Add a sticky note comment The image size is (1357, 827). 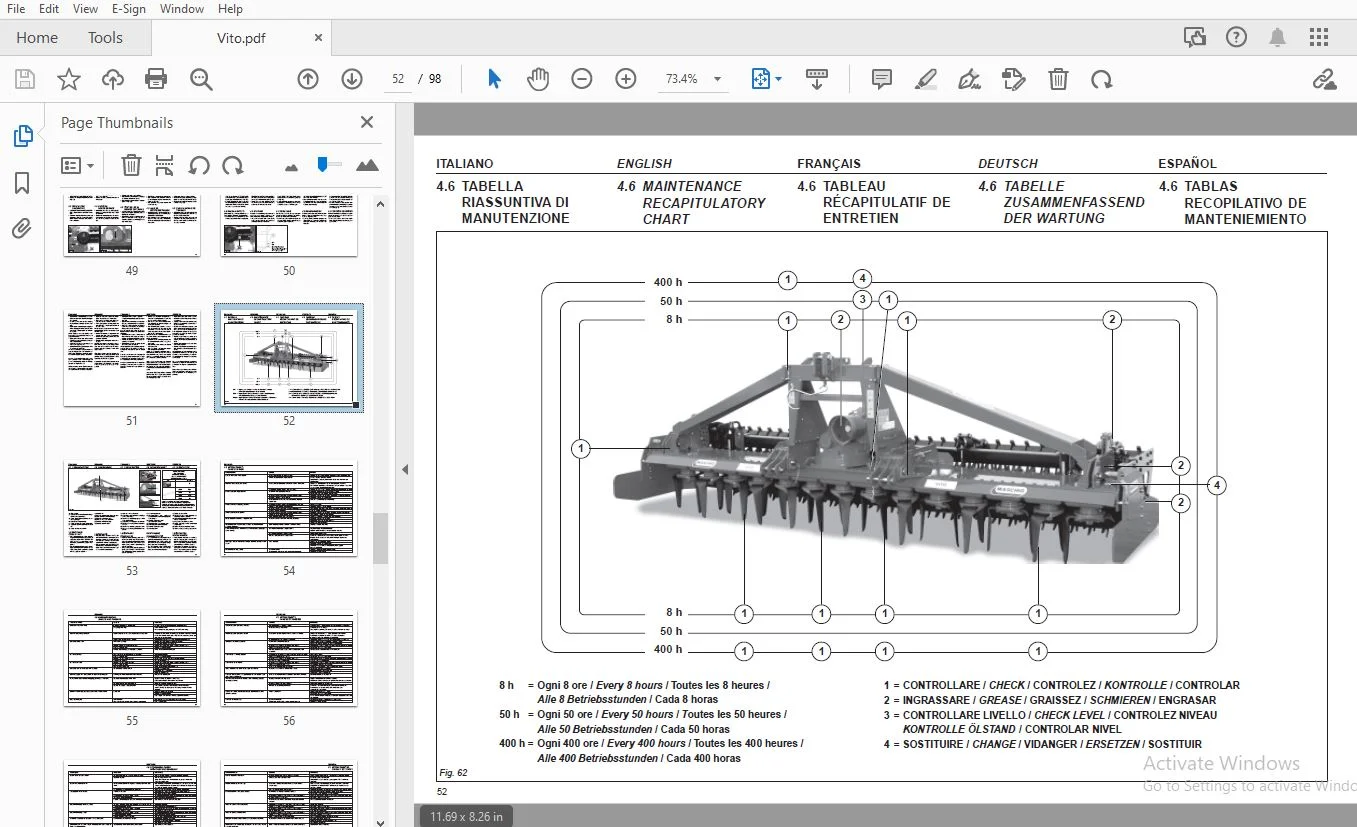coord(881,79)
